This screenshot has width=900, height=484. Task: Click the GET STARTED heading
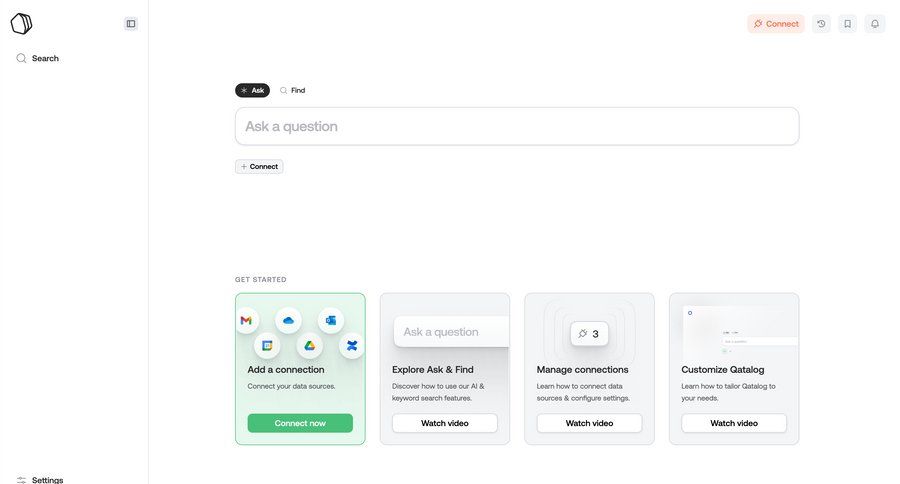click(261, 280)
